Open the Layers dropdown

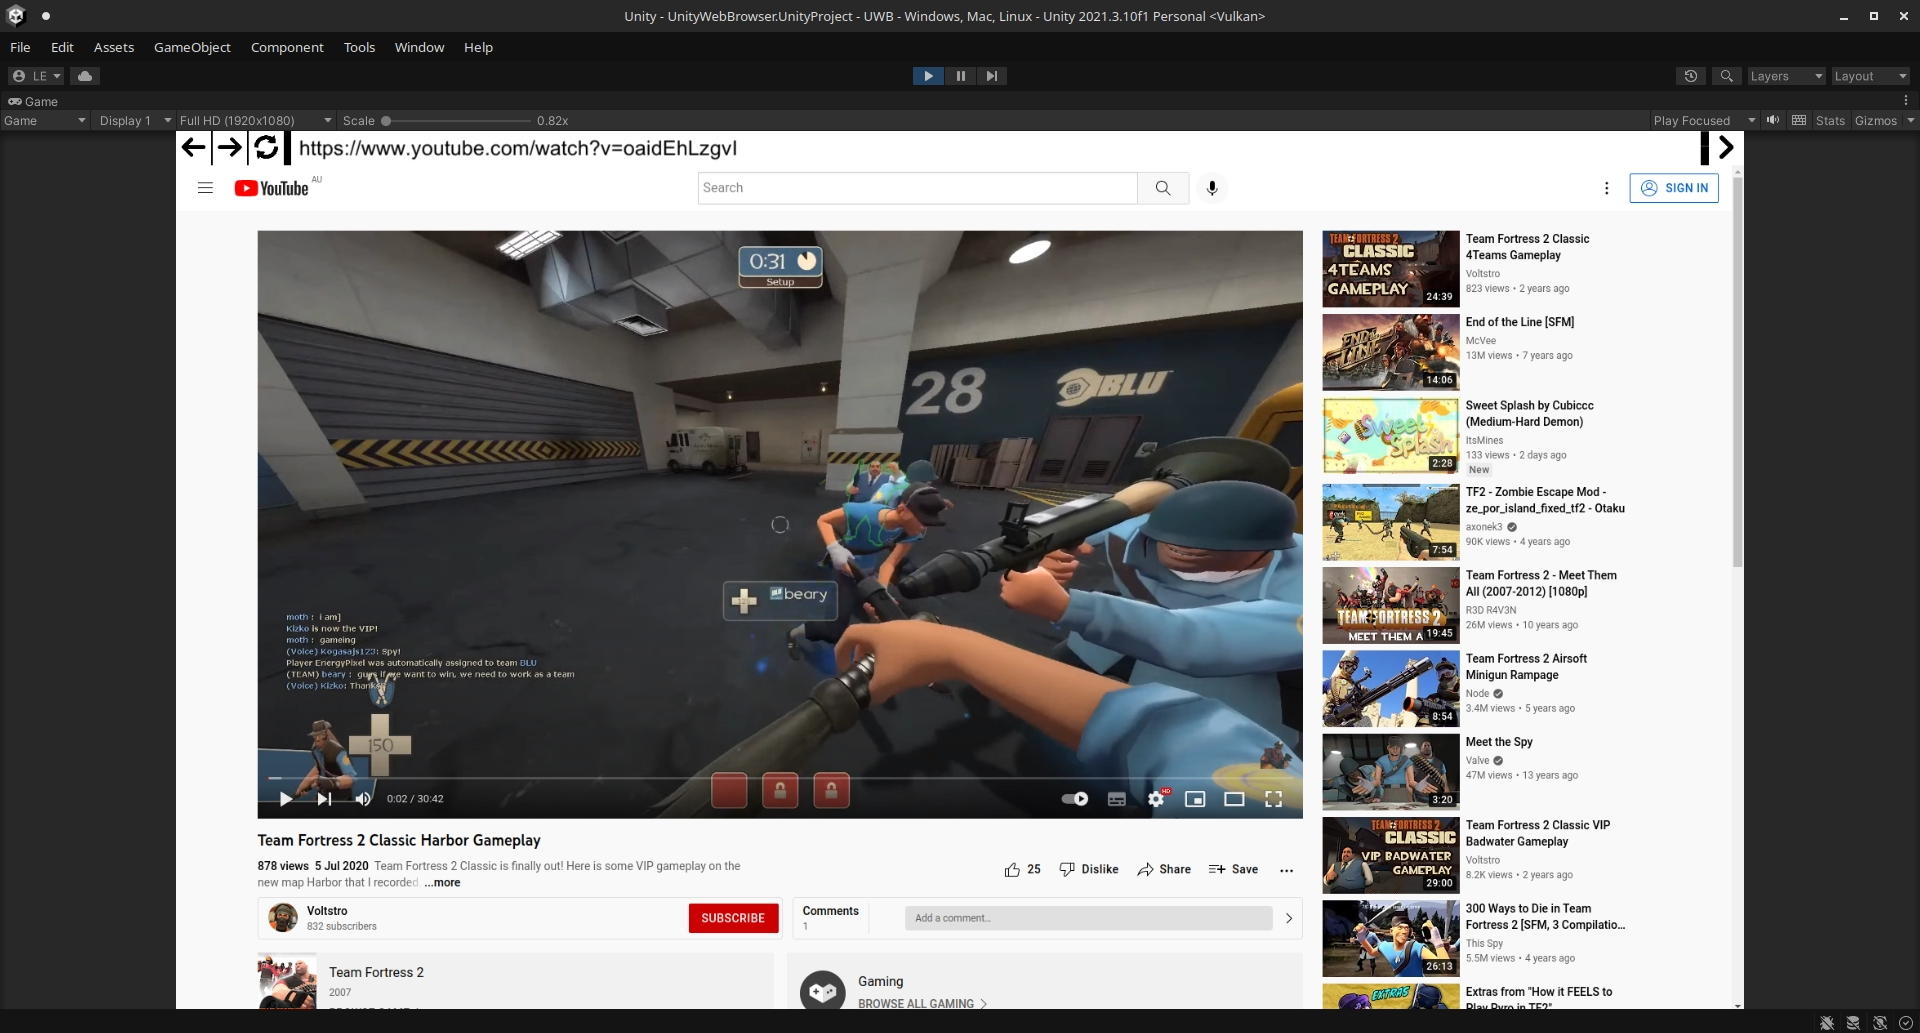1786,76
